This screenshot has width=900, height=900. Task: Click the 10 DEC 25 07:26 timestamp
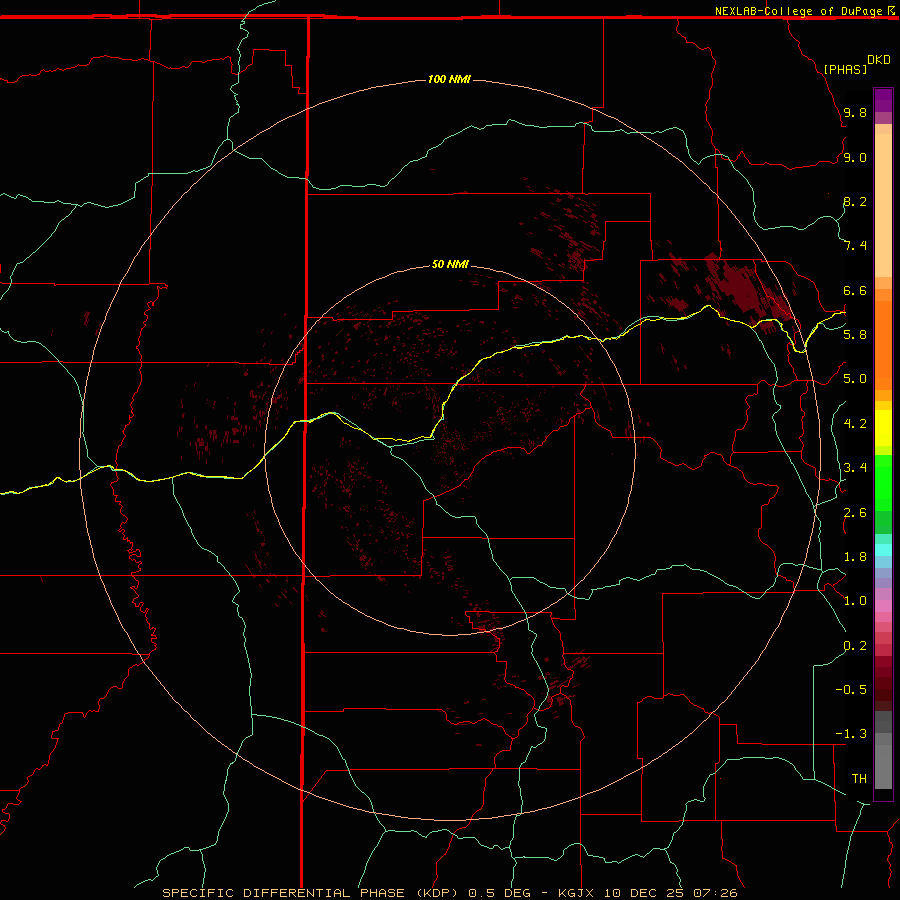point(670,893)
